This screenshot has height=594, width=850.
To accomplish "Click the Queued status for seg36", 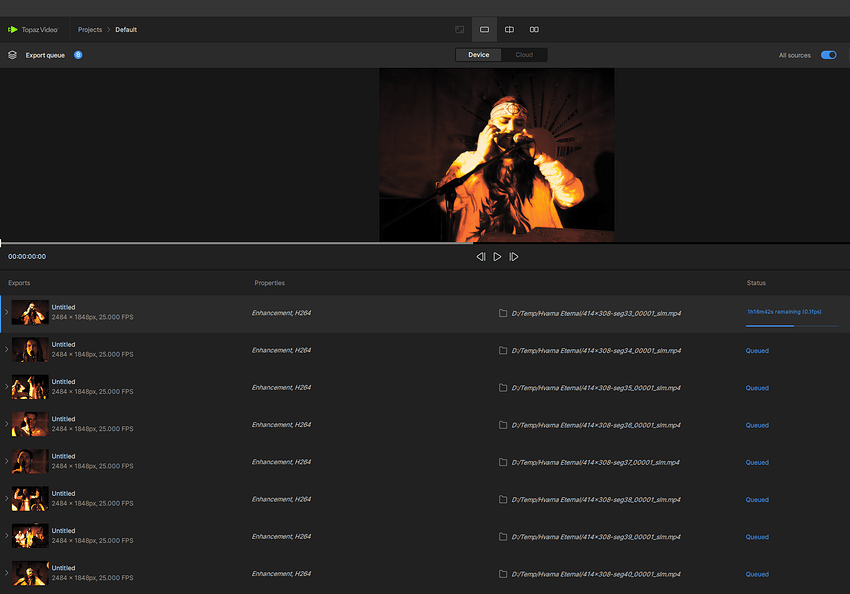I will pyautogui.click(x=757, y=425).
